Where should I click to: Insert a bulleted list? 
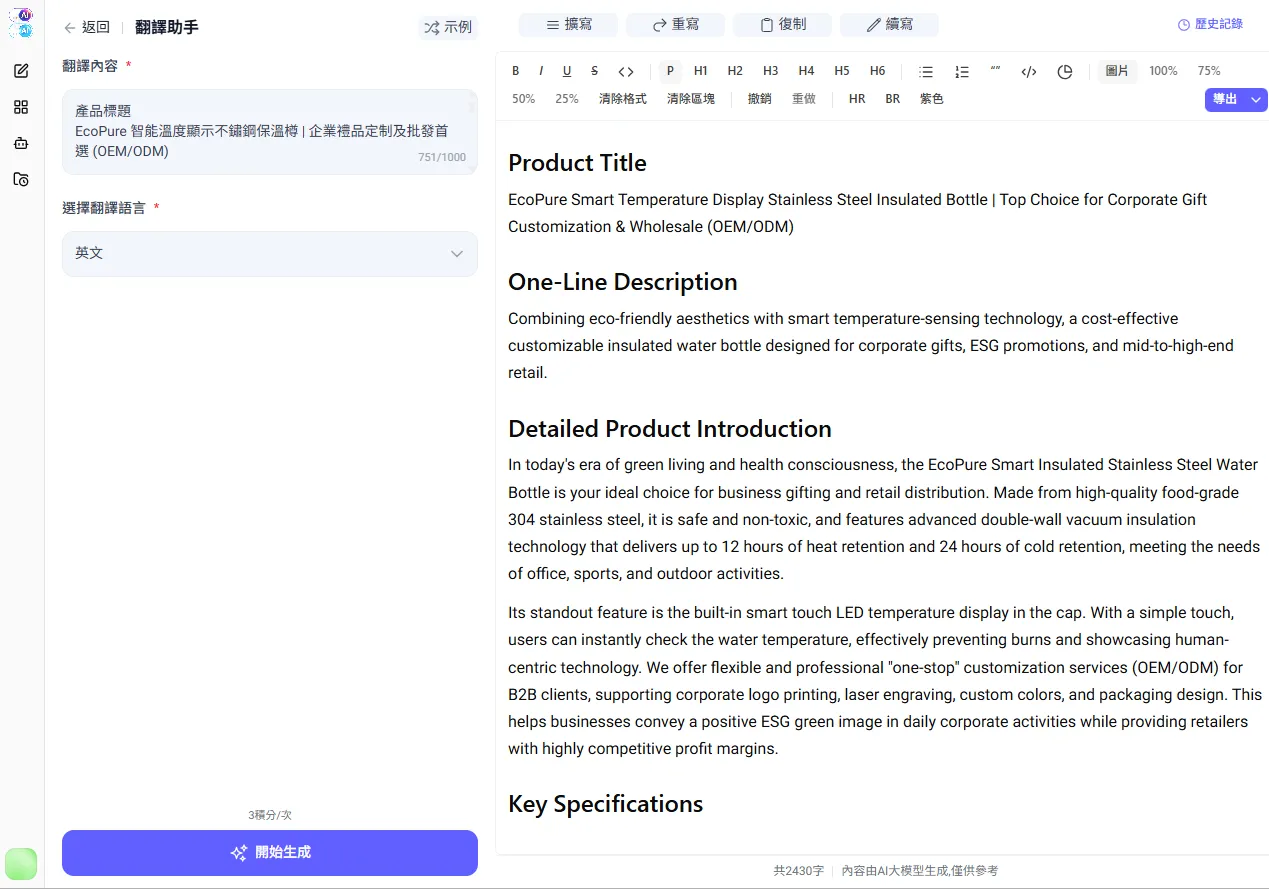pos(926,72)
